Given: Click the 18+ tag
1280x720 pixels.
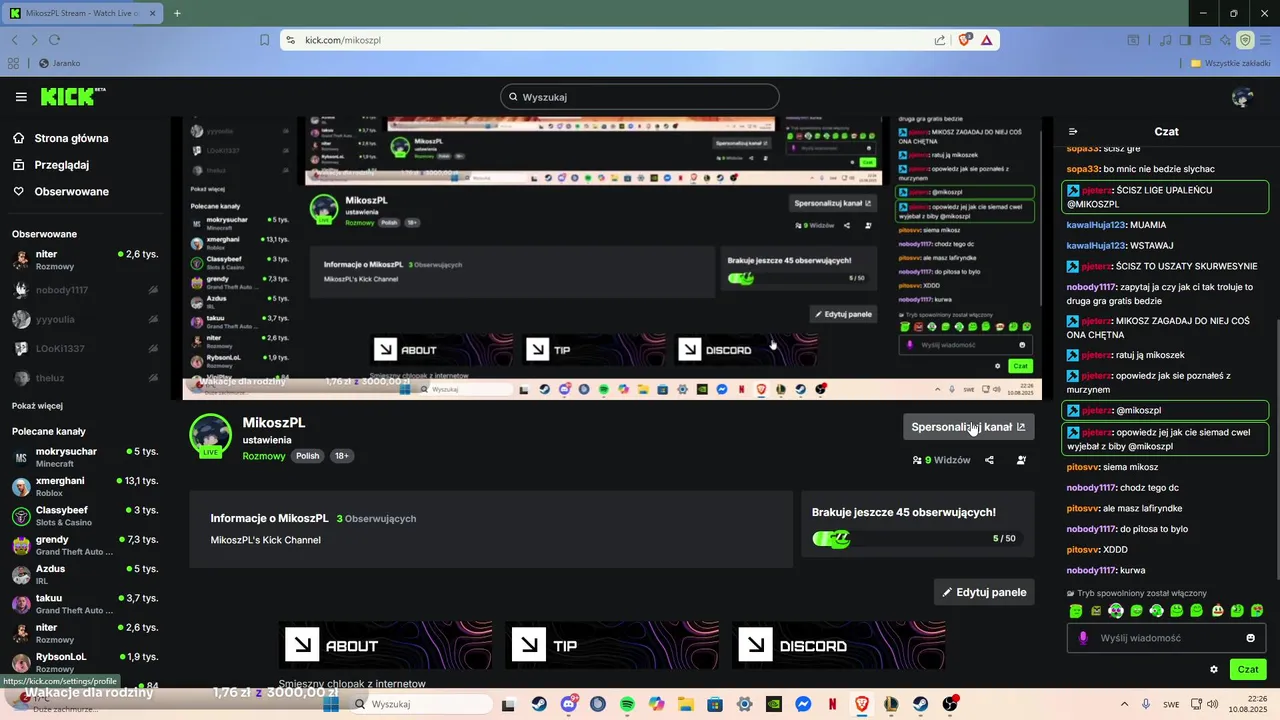Looking at the screenshot, I should (x=341, y=456).
